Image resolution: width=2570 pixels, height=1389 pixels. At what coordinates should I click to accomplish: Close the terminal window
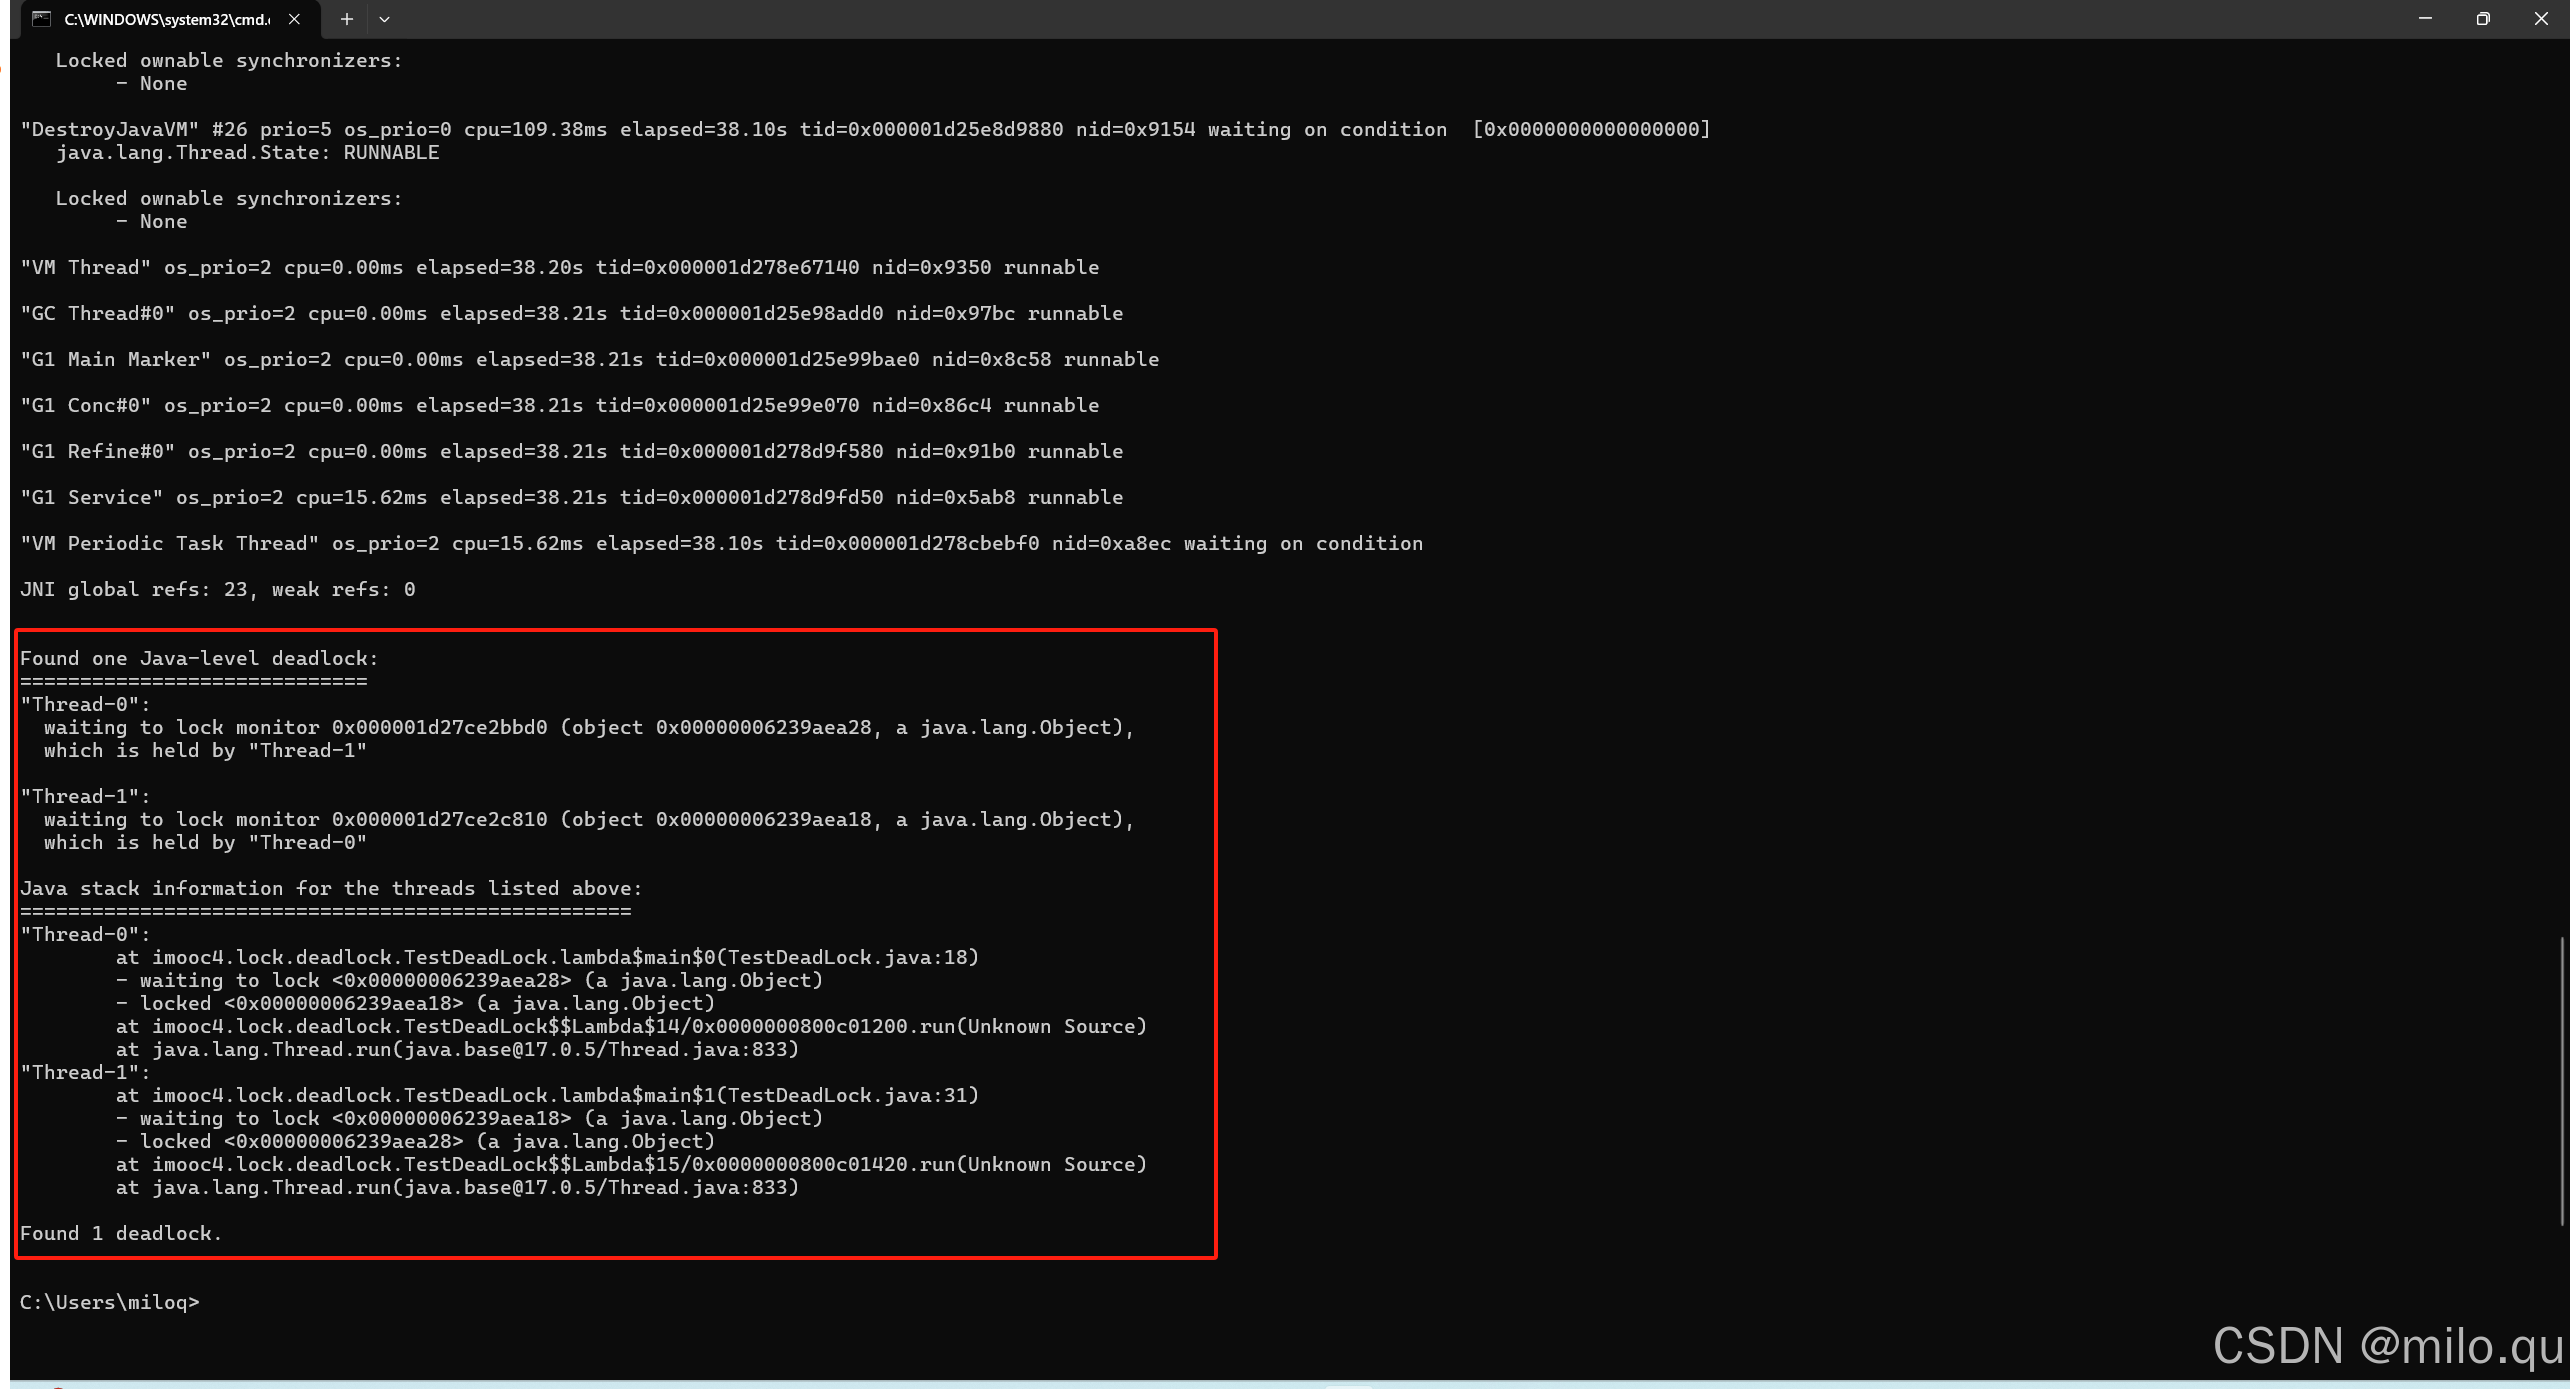(x=2541, y=19)
